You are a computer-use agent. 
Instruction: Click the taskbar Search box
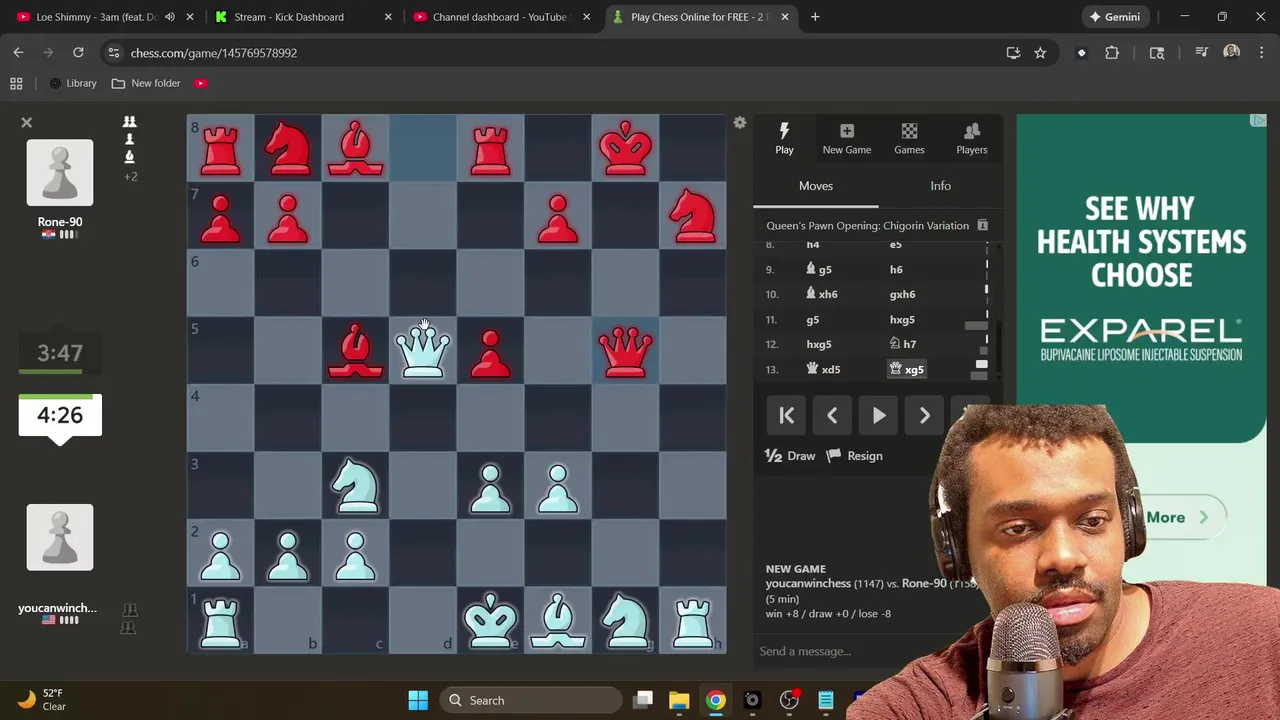(531, 700)
